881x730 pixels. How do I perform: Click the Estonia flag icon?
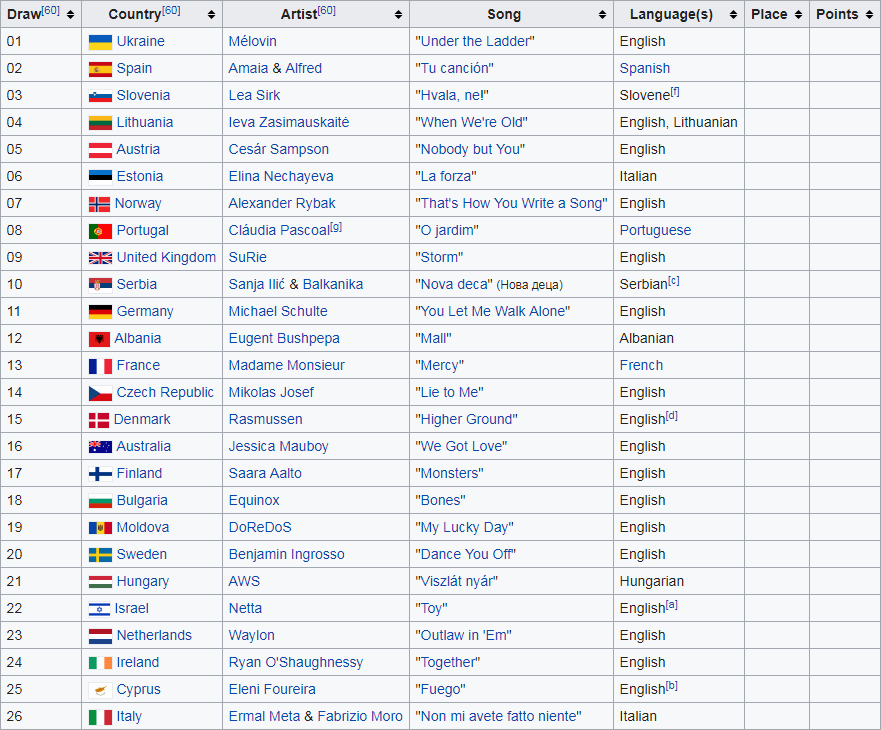point(100,176)
